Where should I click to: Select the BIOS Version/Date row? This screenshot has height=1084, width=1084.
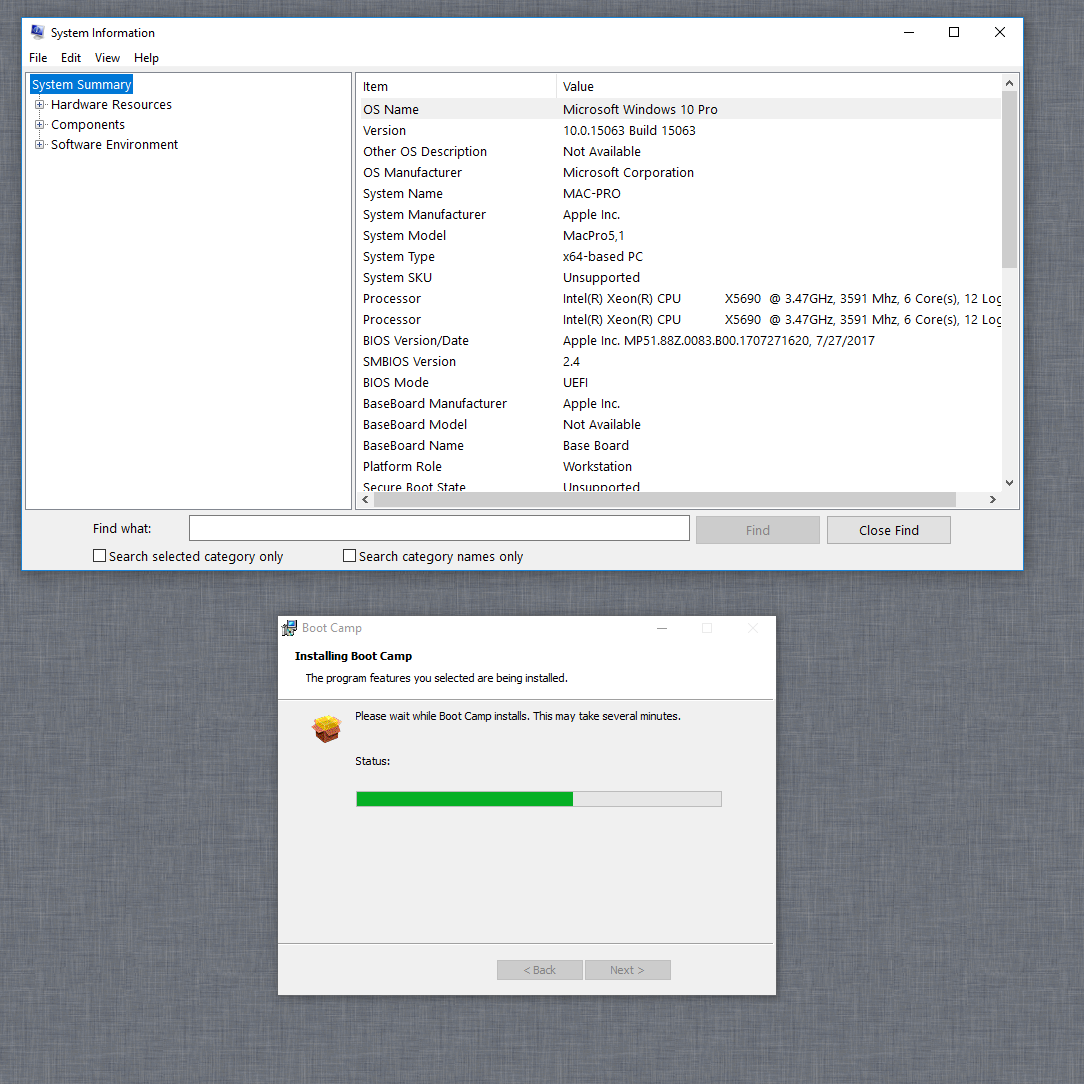coord(679,340)
